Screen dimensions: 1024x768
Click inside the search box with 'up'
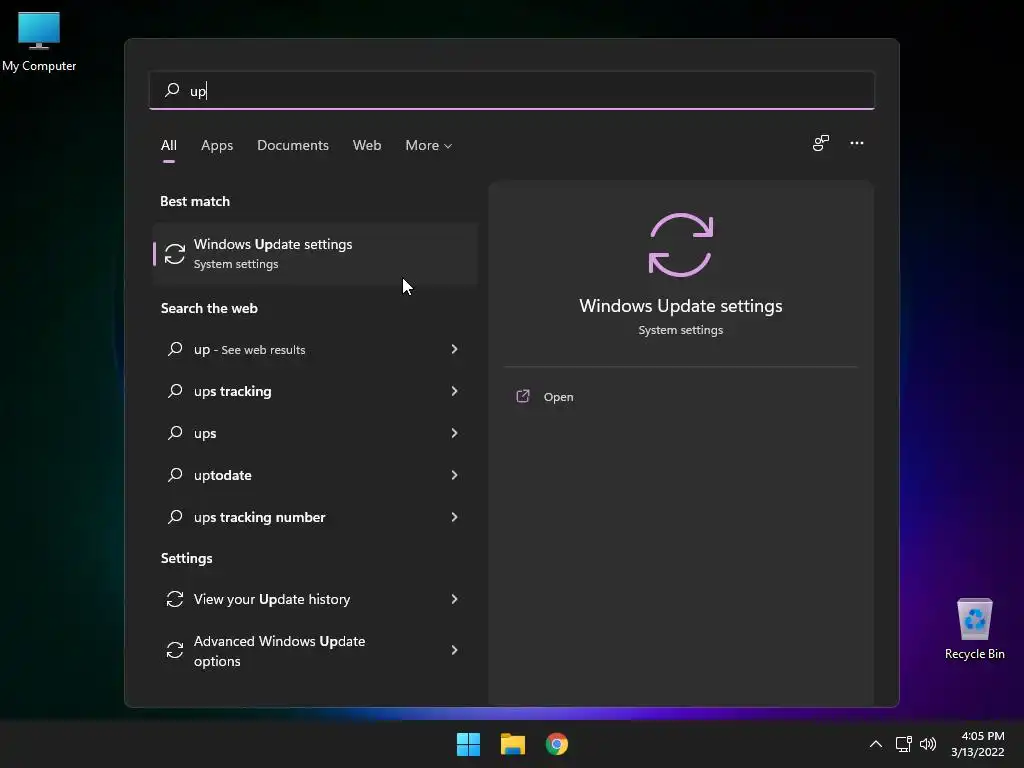pyautogui.click(x=512, y=90)
